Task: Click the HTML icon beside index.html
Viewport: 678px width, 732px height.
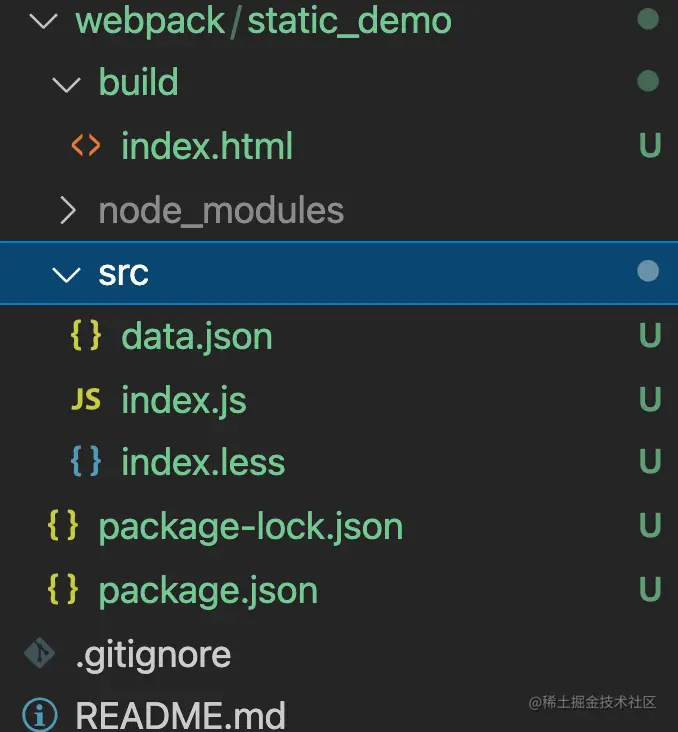Action: [x=85, y=146]
